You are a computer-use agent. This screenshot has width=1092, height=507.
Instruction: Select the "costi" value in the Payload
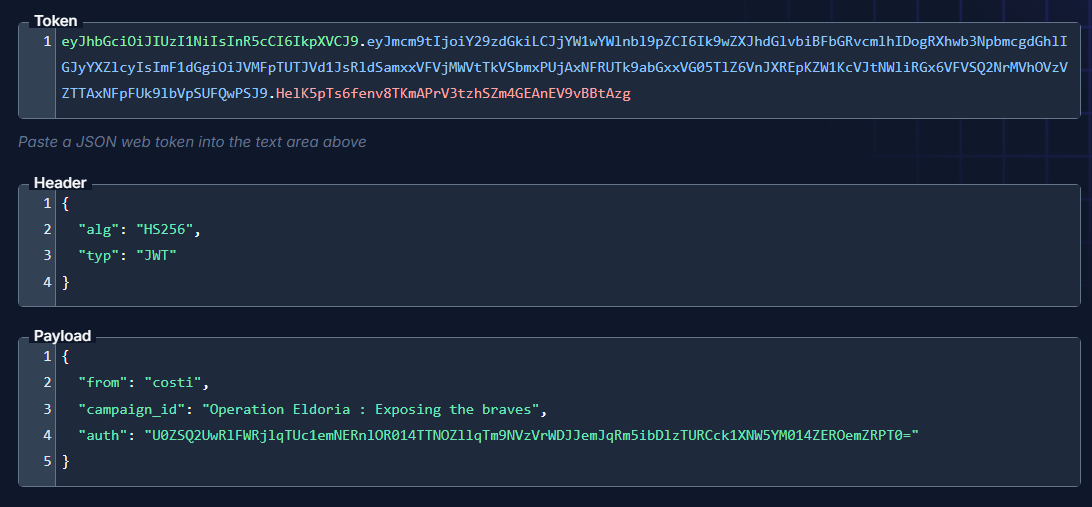[177, 382]
